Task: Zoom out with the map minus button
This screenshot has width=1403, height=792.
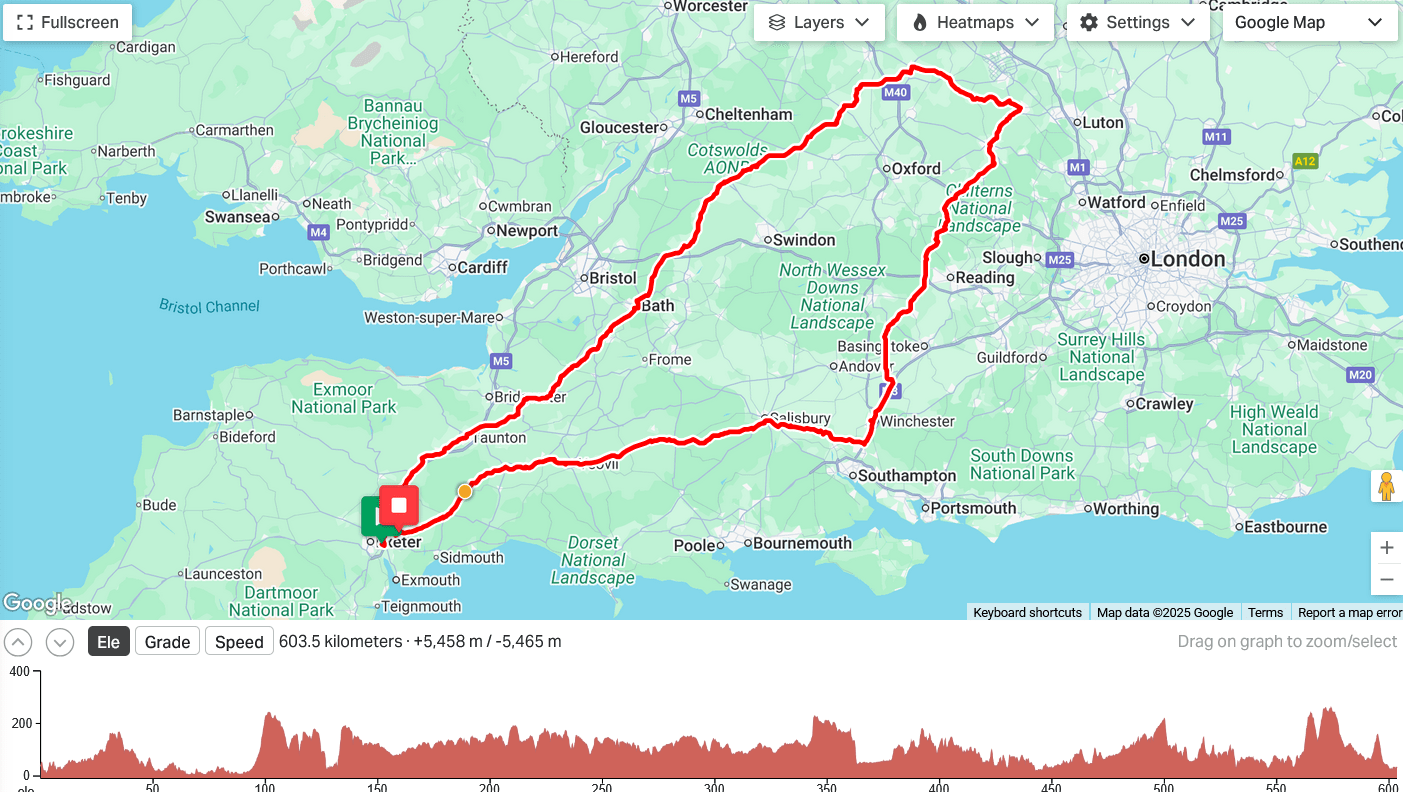Action: (1386, 579)
